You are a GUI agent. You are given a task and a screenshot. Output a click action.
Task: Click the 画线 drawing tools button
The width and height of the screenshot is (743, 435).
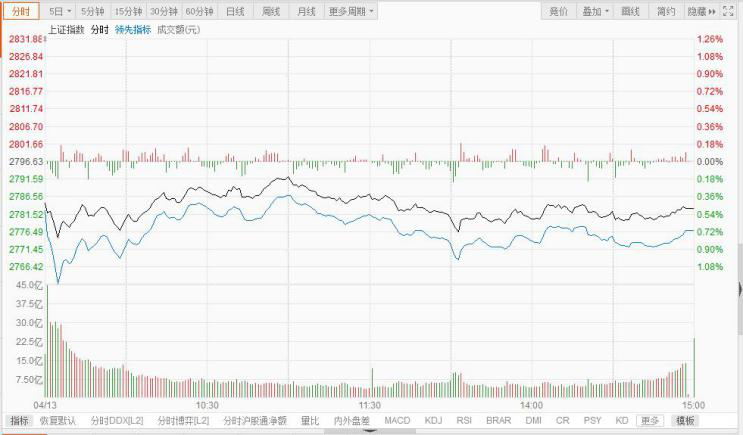point(630,11)
